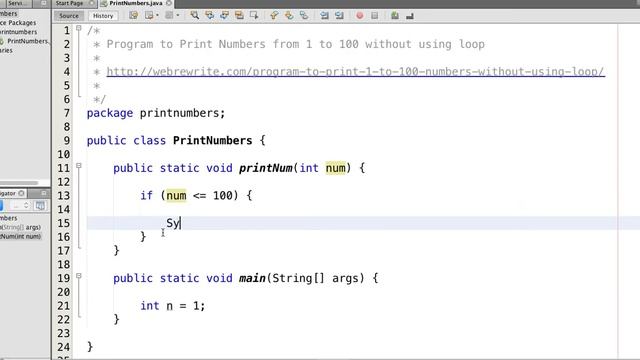This screenshot has height=360, width=640.
Task: Click highlighted 'num' in if condition
Action: pos(176,196)
